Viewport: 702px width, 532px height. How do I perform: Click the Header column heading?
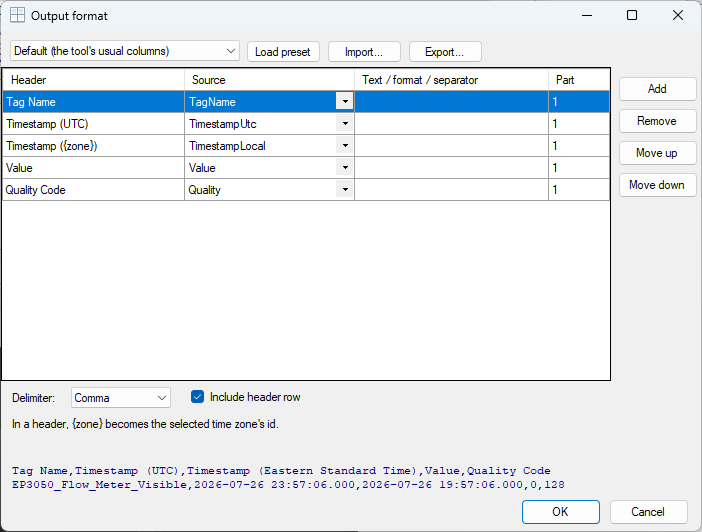(x=94, y=80)
